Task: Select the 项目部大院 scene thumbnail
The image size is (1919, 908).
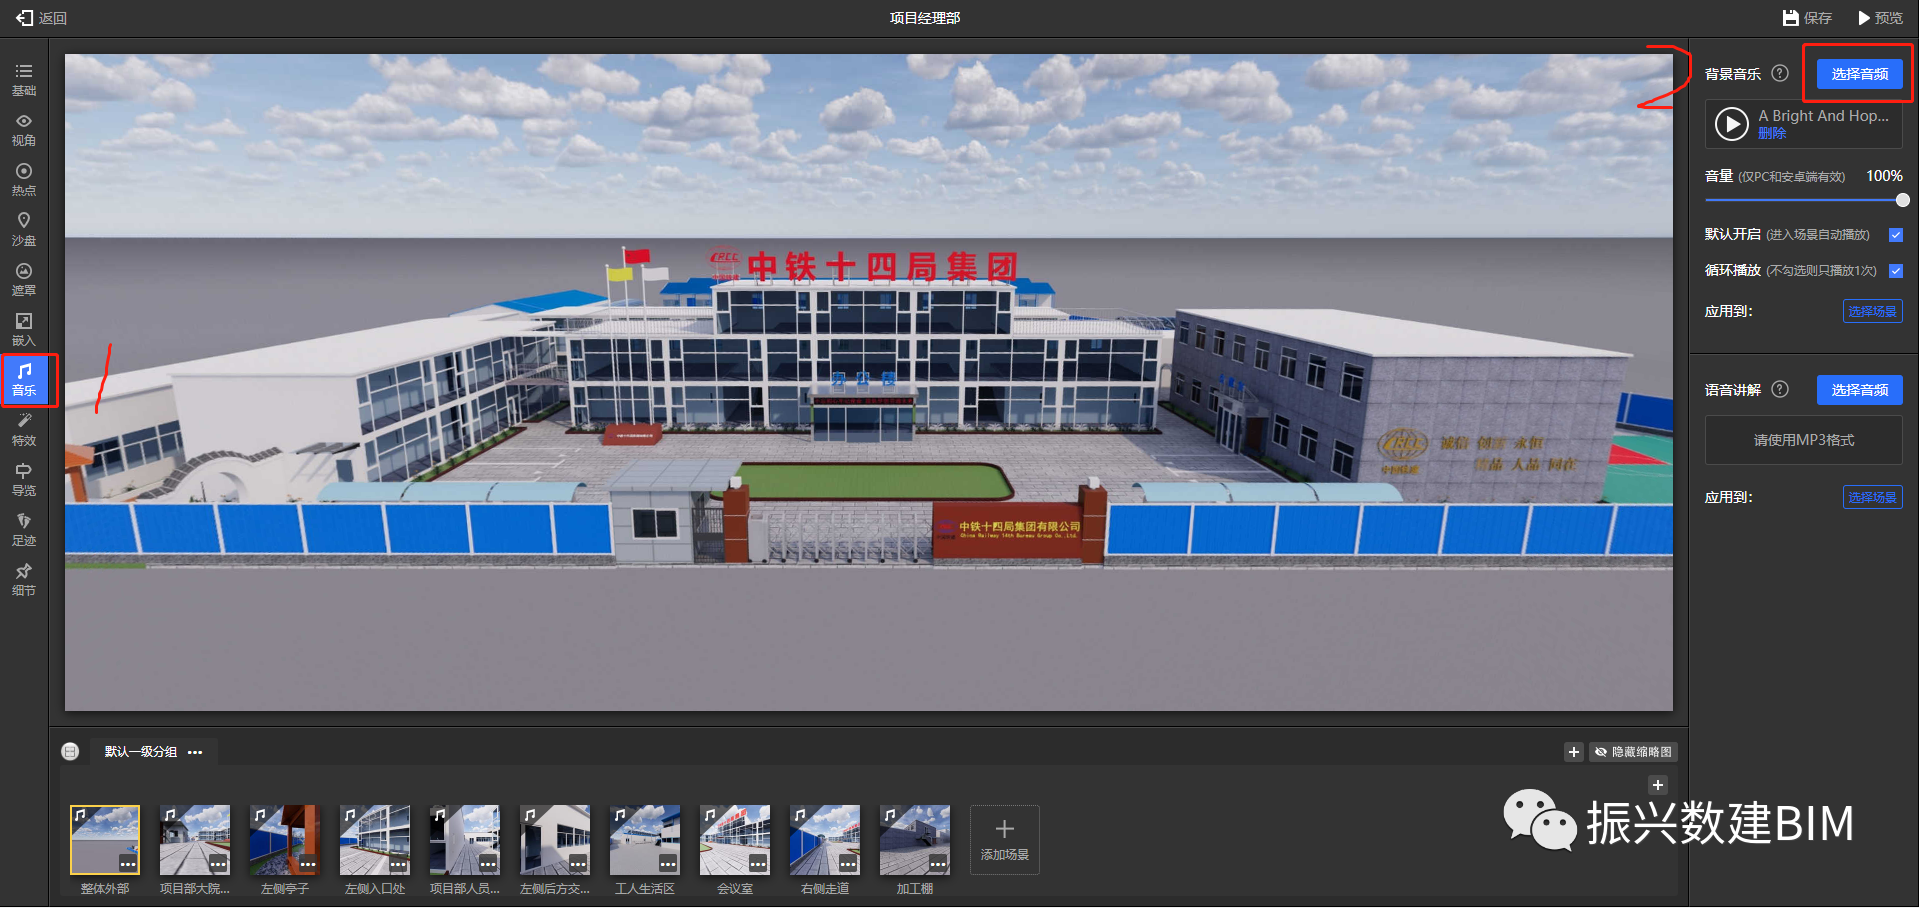Action: [195, 840]
